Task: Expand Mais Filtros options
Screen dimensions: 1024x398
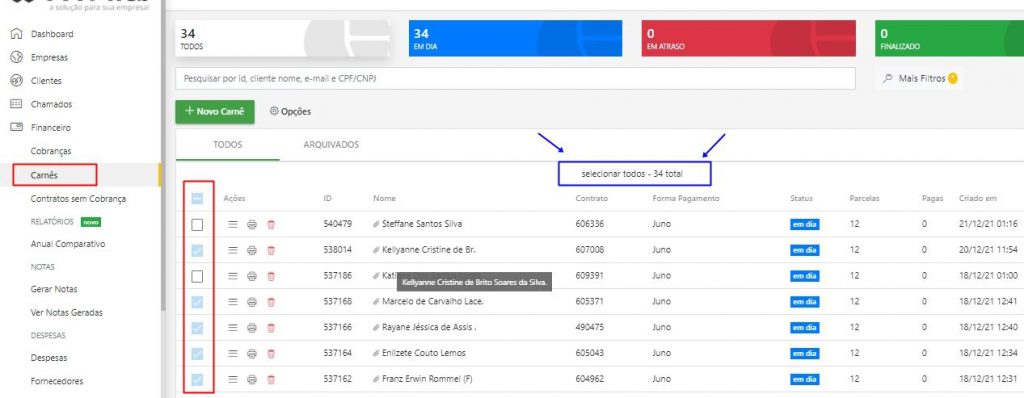Action: (920, 78)
